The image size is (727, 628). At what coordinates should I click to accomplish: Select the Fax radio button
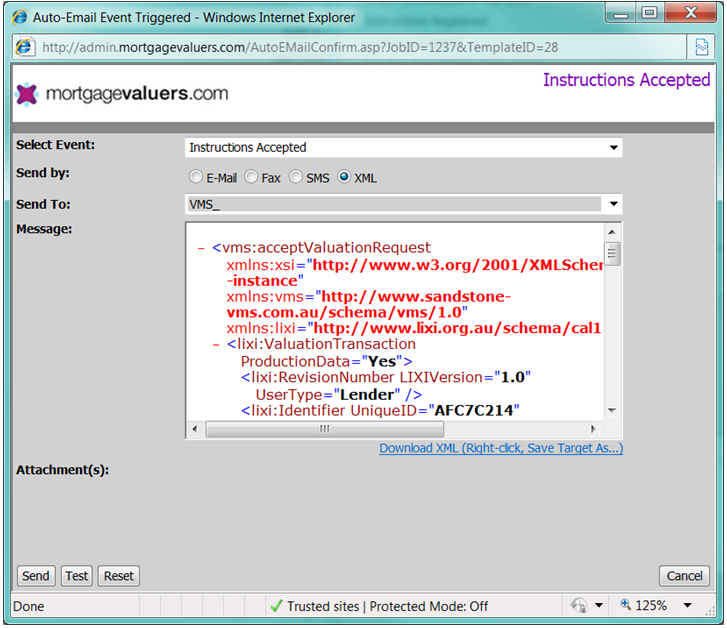point(251,177)
